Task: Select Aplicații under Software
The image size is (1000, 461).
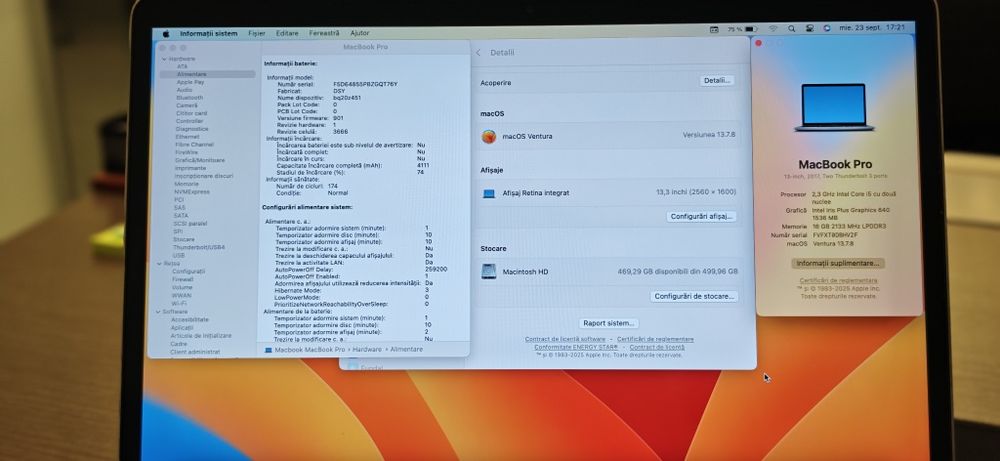Action: [182, 328]
